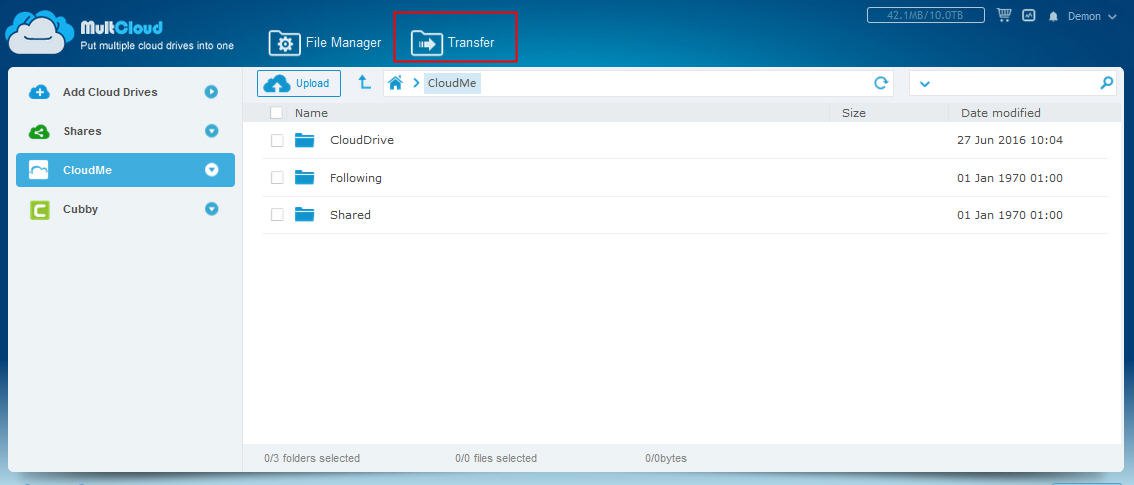Sort by the Size column header
The width and height of the screenshot is (1134, 485).
pos(853,113)
